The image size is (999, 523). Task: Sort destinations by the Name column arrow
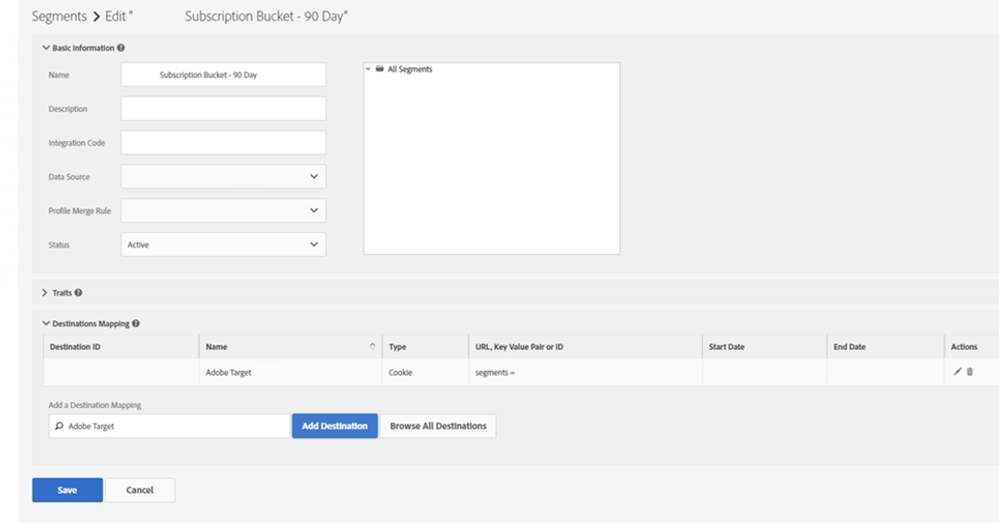coord(373,346)
